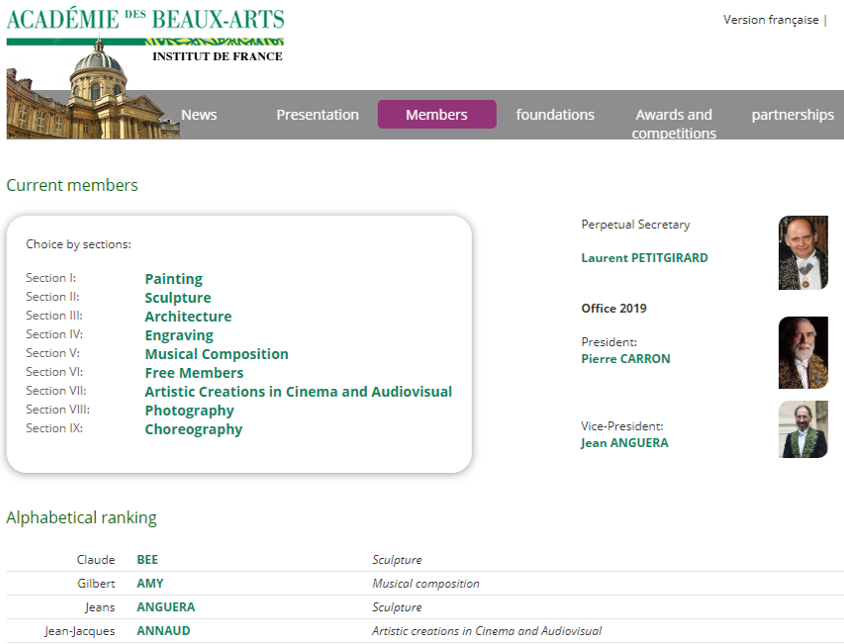Open member ANNAUD in alphabetical list

pyautogui.click(x=163, y=631)
